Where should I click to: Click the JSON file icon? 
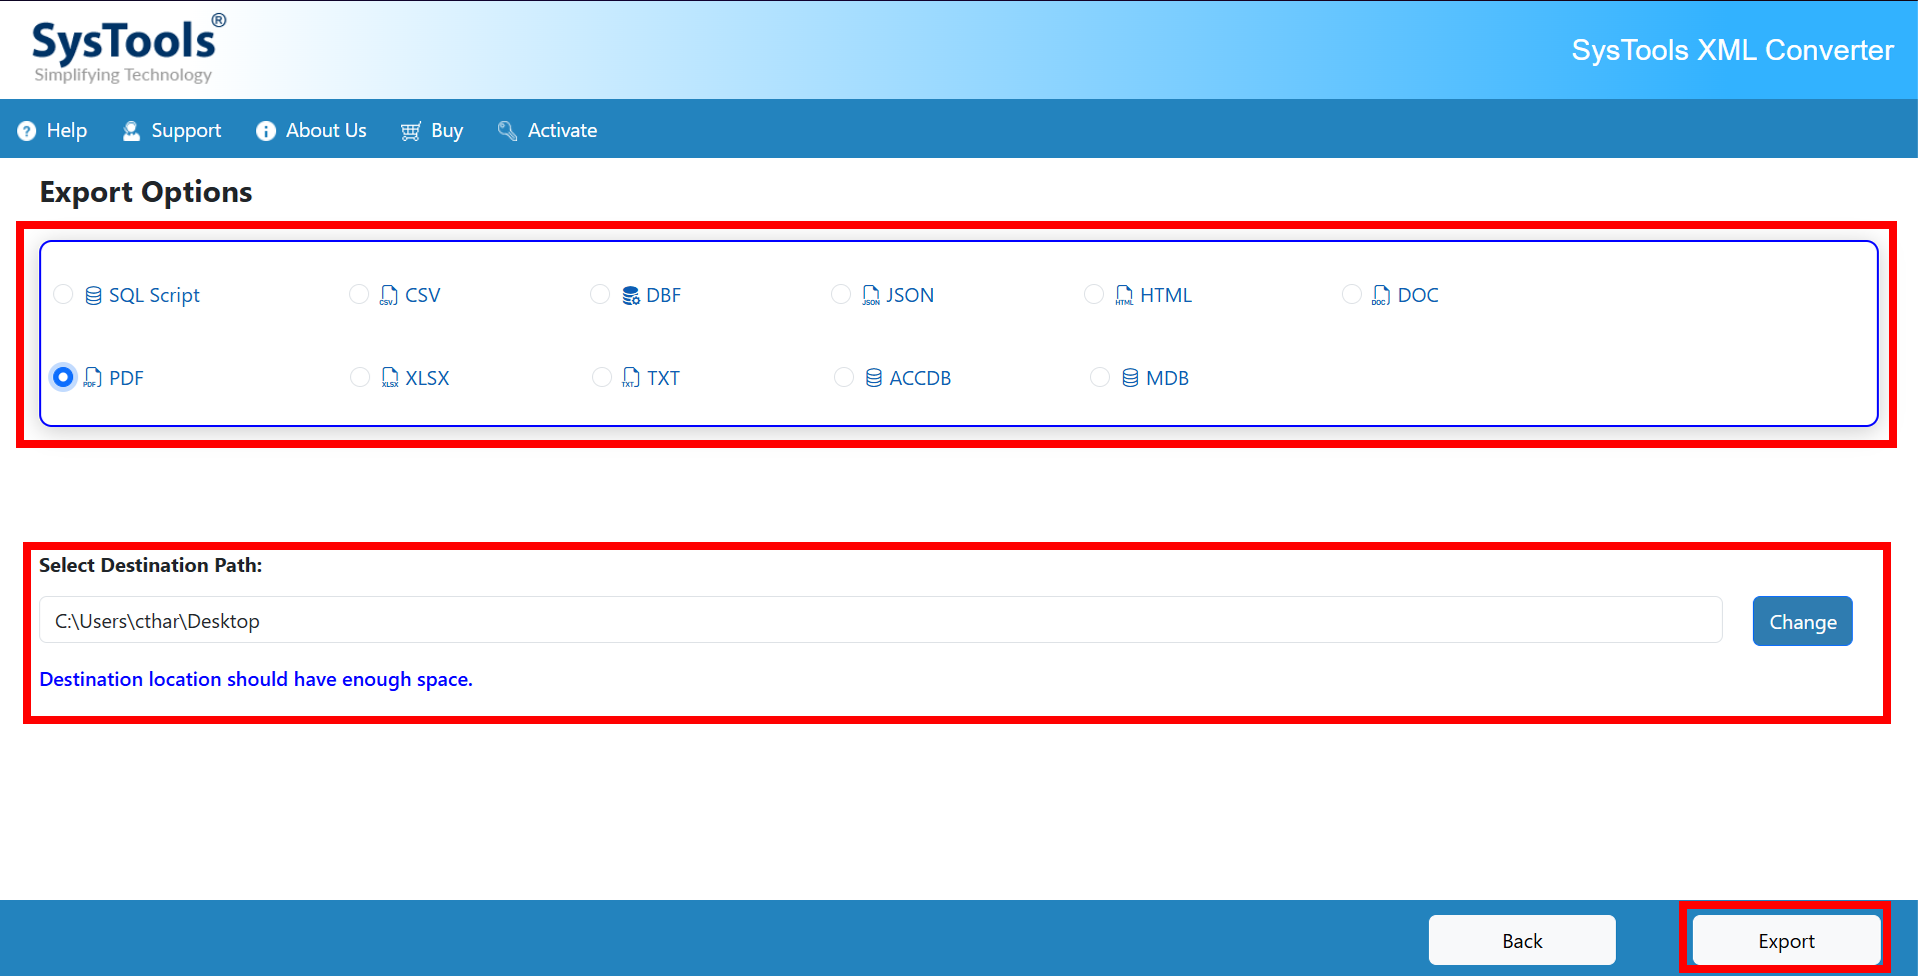pyautogui.click(x=871, y=295)
